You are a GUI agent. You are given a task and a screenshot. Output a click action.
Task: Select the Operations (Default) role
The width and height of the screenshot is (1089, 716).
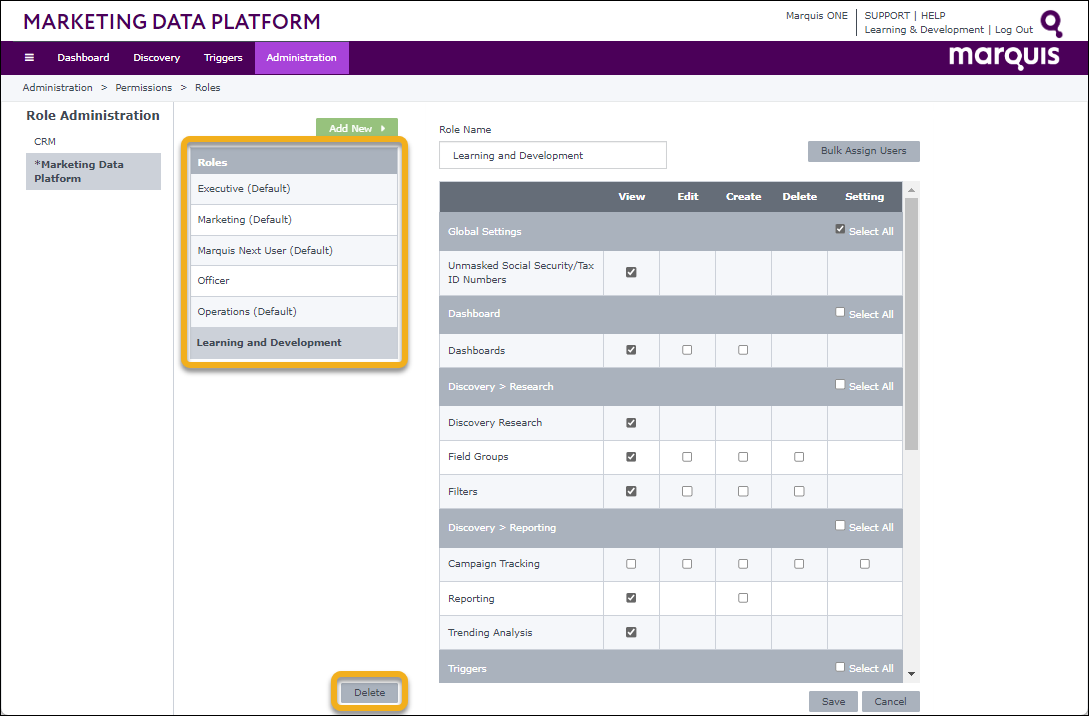[x=294, y=312]
